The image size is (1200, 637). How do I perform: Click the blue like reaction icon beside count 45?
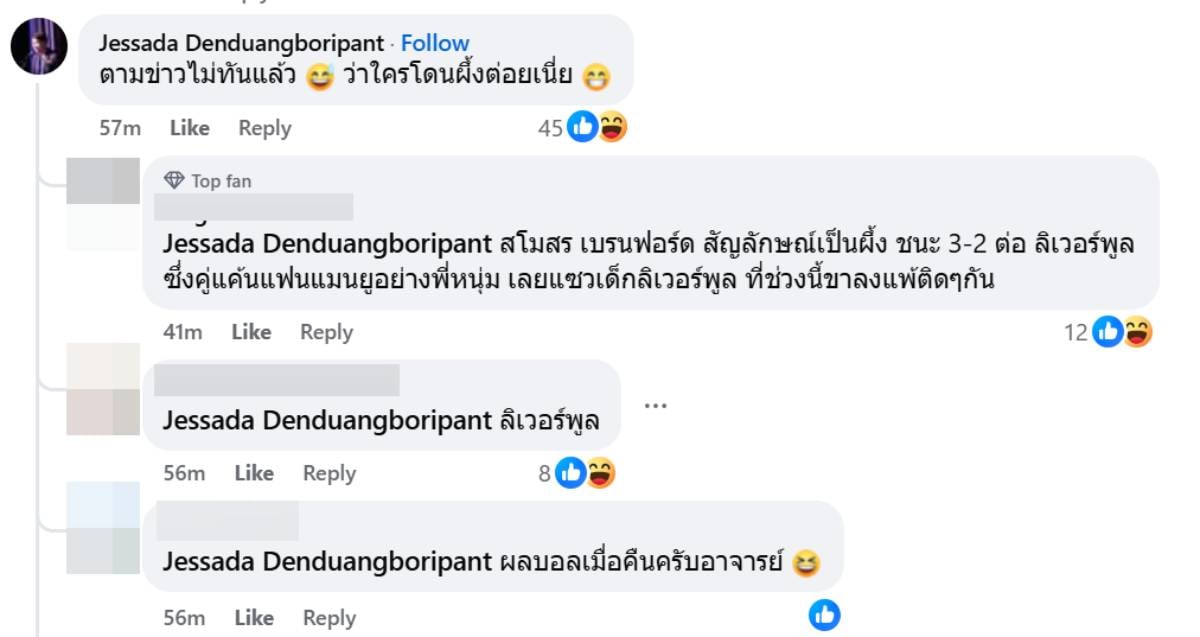pyautogui.click(x=582, y=127)
